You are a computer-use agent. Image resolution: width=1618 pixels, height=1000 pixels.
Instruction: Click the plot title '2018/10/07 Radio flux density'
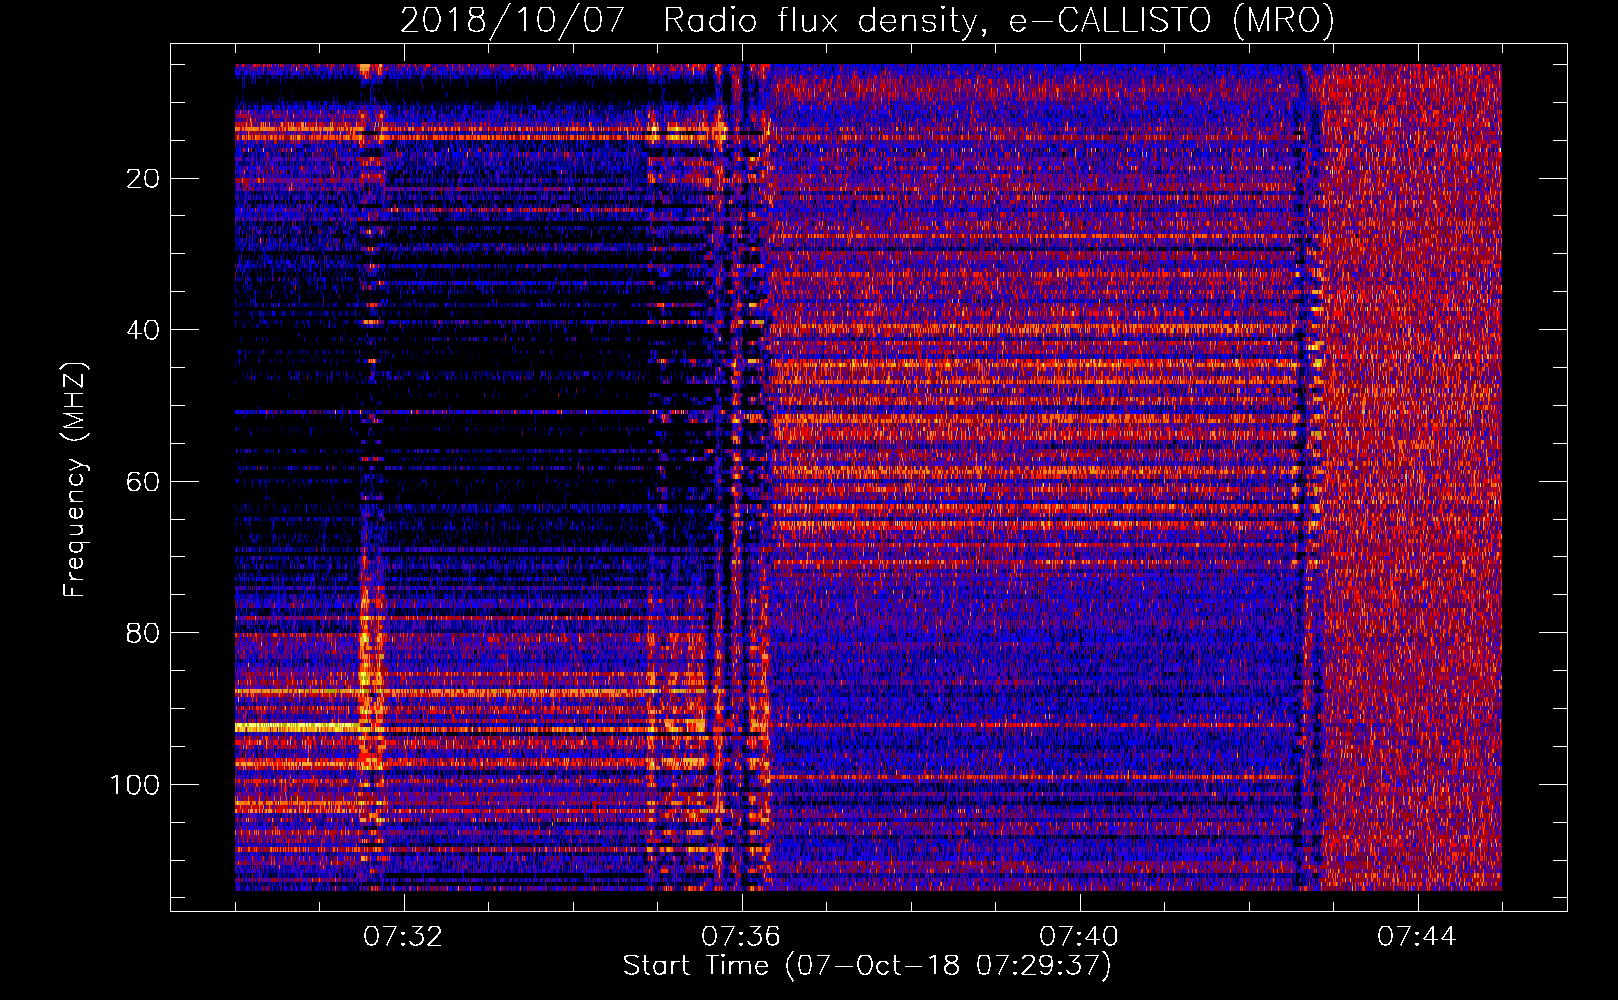point(867,20)
